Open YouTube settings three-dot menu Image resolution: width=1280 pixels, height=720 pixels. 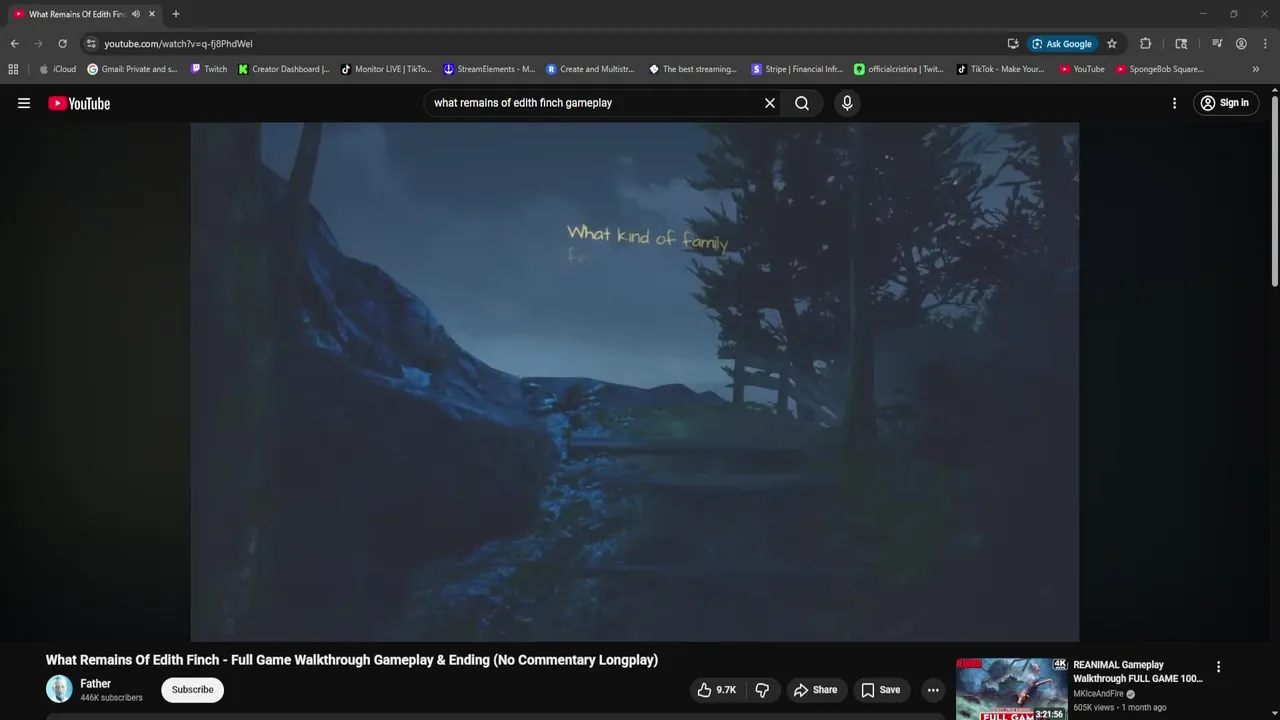pyautogui.click(x=1174, y=103)
